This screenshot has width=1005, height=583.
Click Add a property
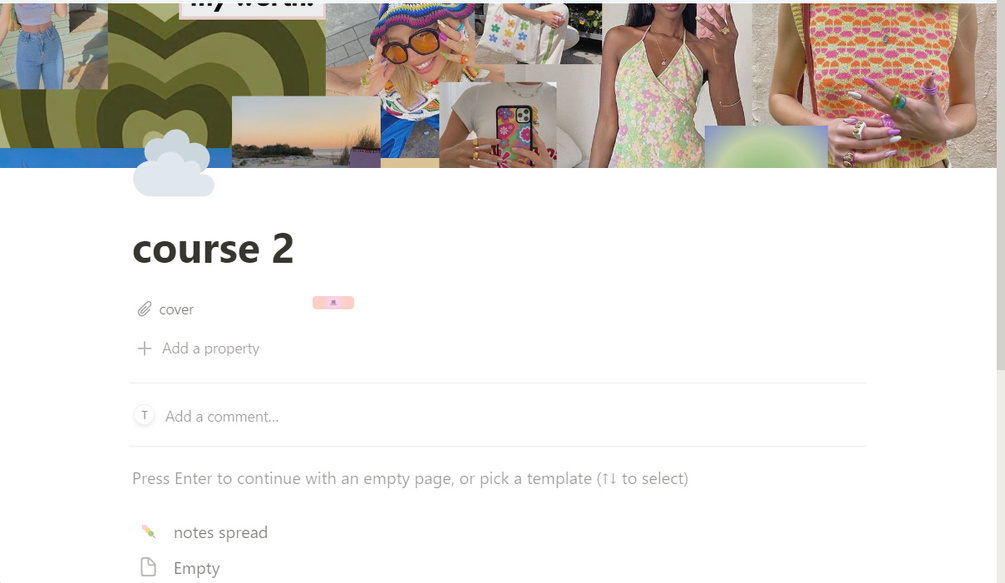click(x=211, y=349)
